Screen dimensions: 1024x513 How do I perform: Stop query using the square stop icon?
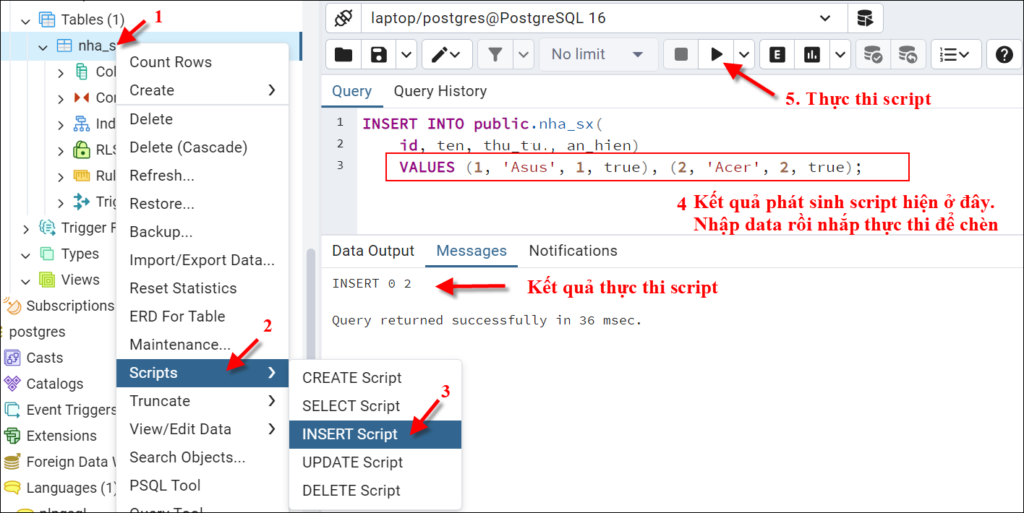coord(681,55)
